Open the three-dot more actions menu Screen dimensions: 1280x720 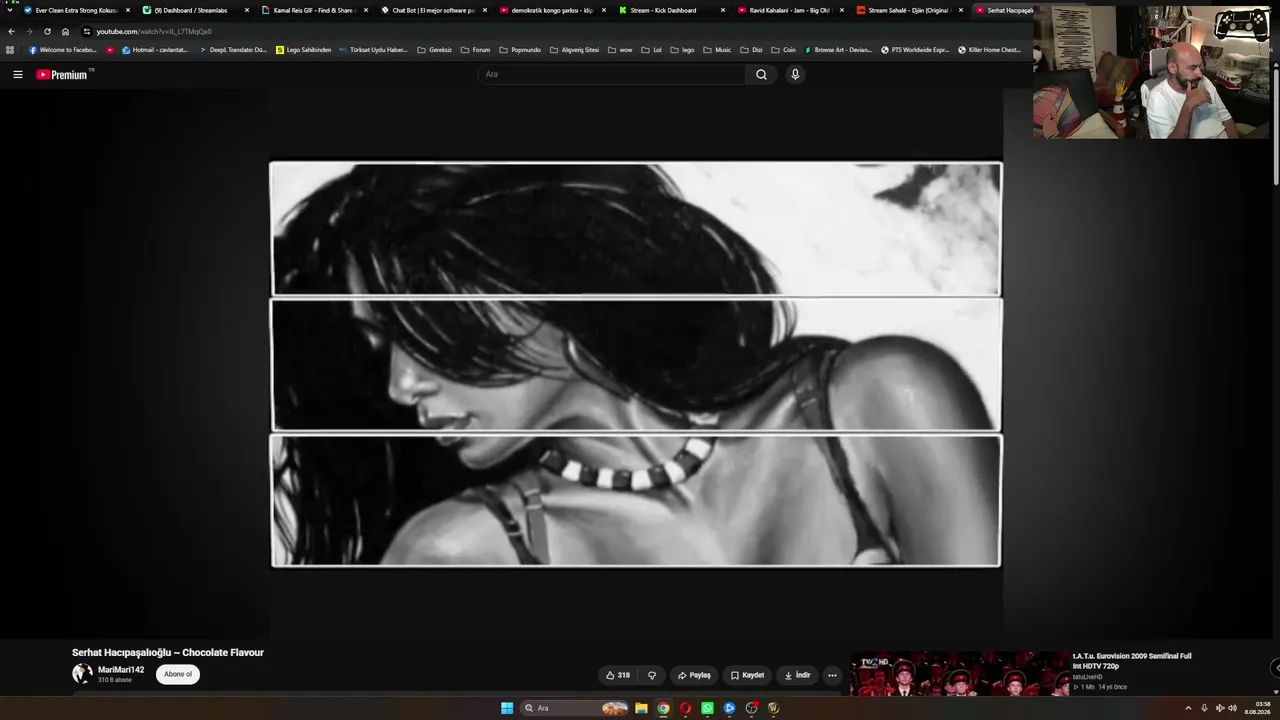coord(832,675)
